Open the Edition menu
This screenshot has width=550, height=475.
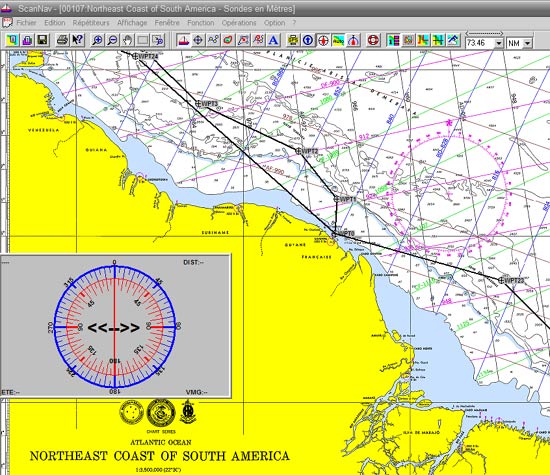coord(55,23)
